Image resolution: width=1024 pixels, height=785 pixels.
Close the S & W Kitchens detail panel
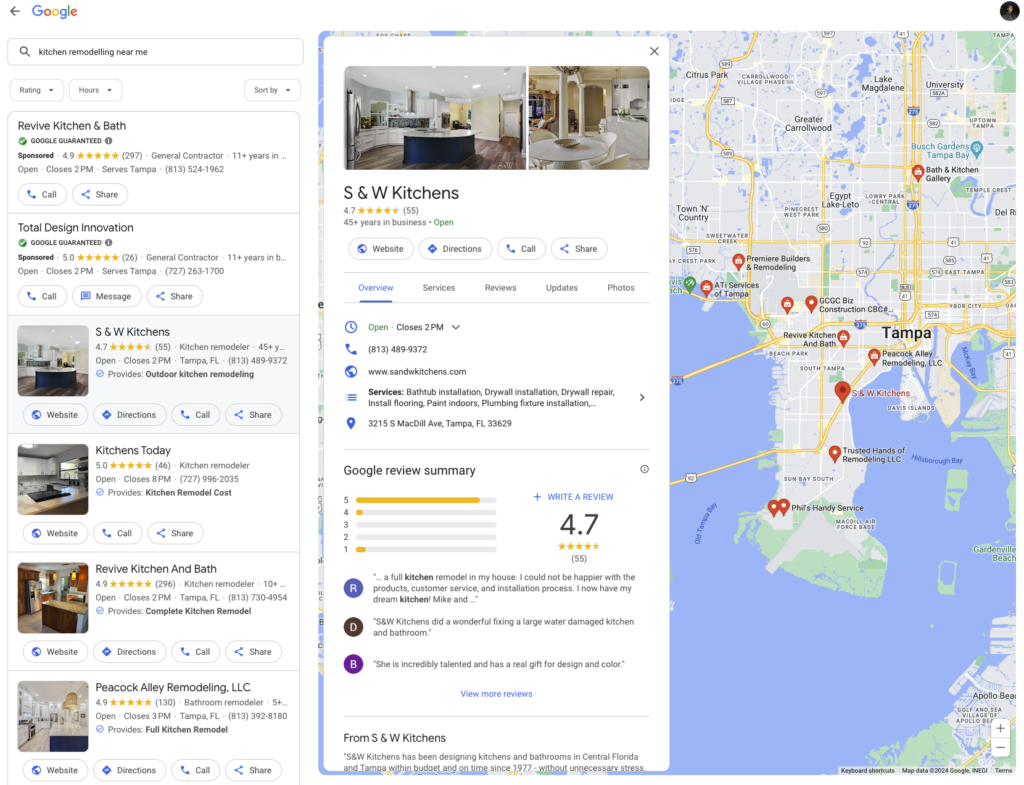point(654,52)
